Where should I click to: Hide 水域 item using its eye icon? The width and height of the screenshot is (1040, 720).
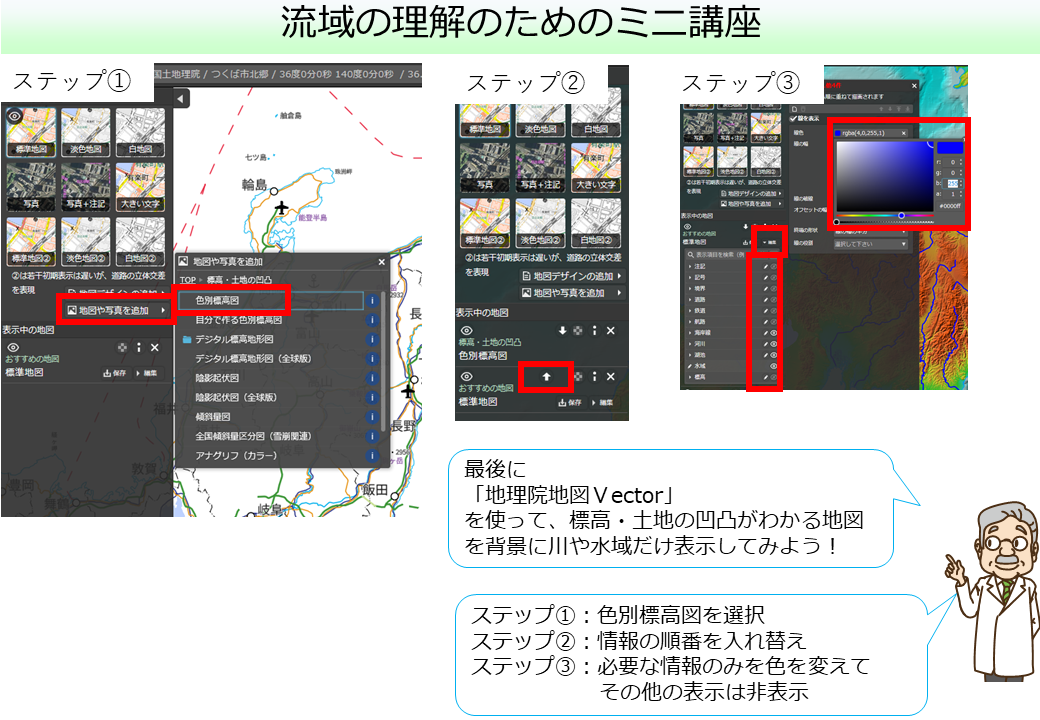coord(774,366)
